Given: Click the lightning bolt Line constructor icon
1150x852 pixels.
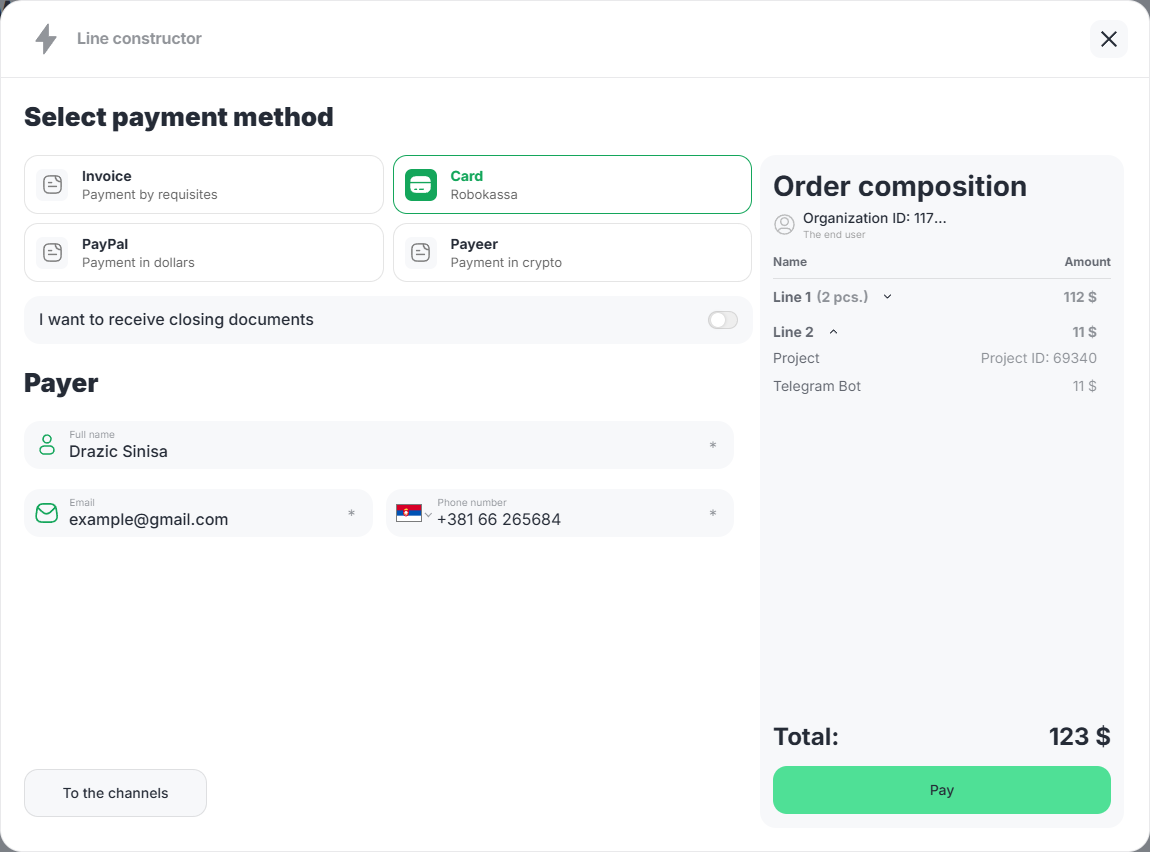Looking at the screenshot, I should pyautogui.click(x=46, y=39).
